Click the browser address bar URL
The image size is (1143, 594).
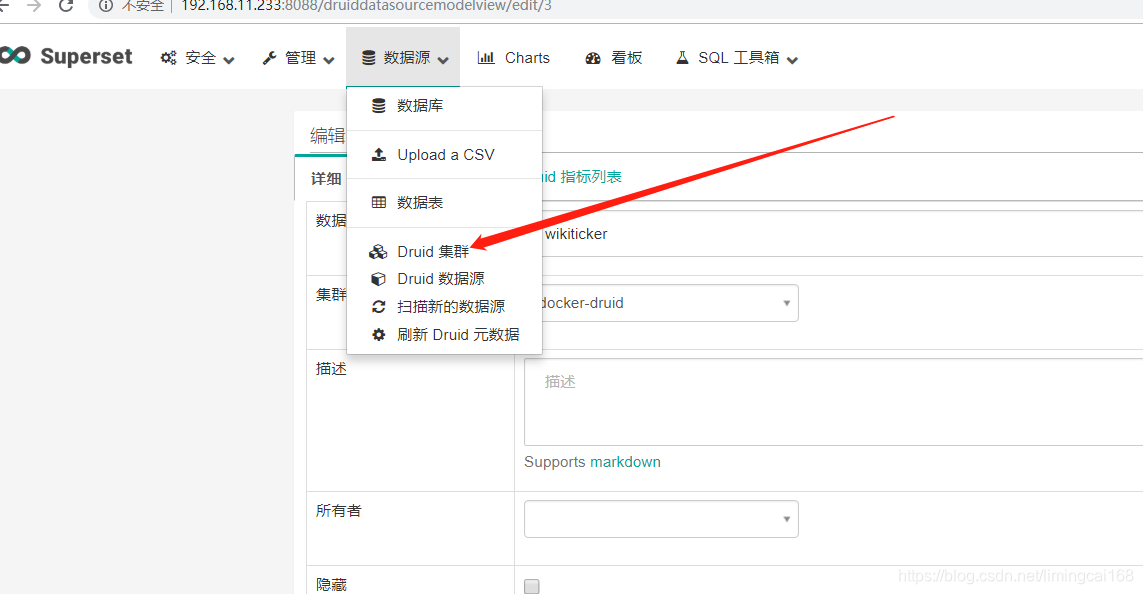coord(366,6)
